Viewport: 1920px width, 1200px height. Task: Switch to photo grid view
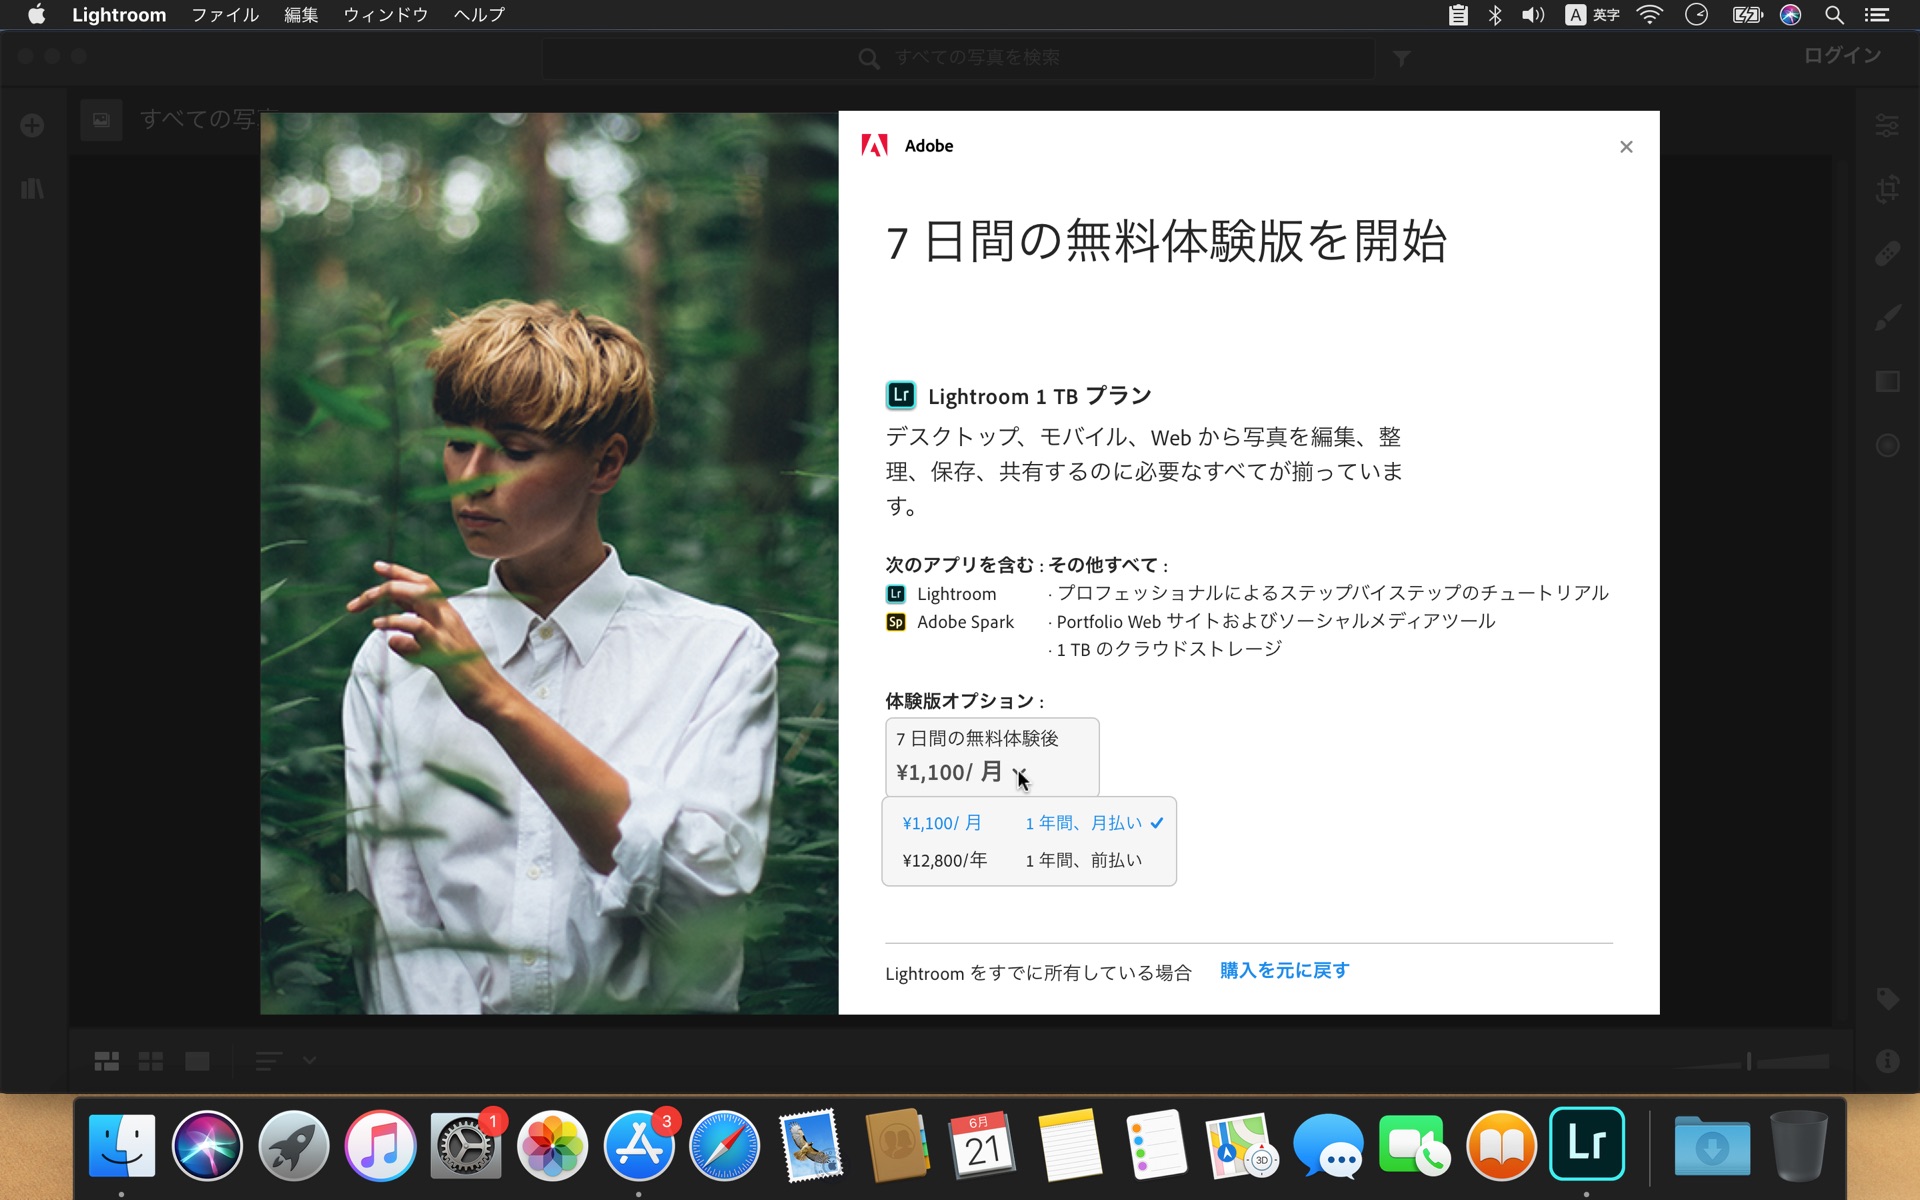(x=107, y=1061)
